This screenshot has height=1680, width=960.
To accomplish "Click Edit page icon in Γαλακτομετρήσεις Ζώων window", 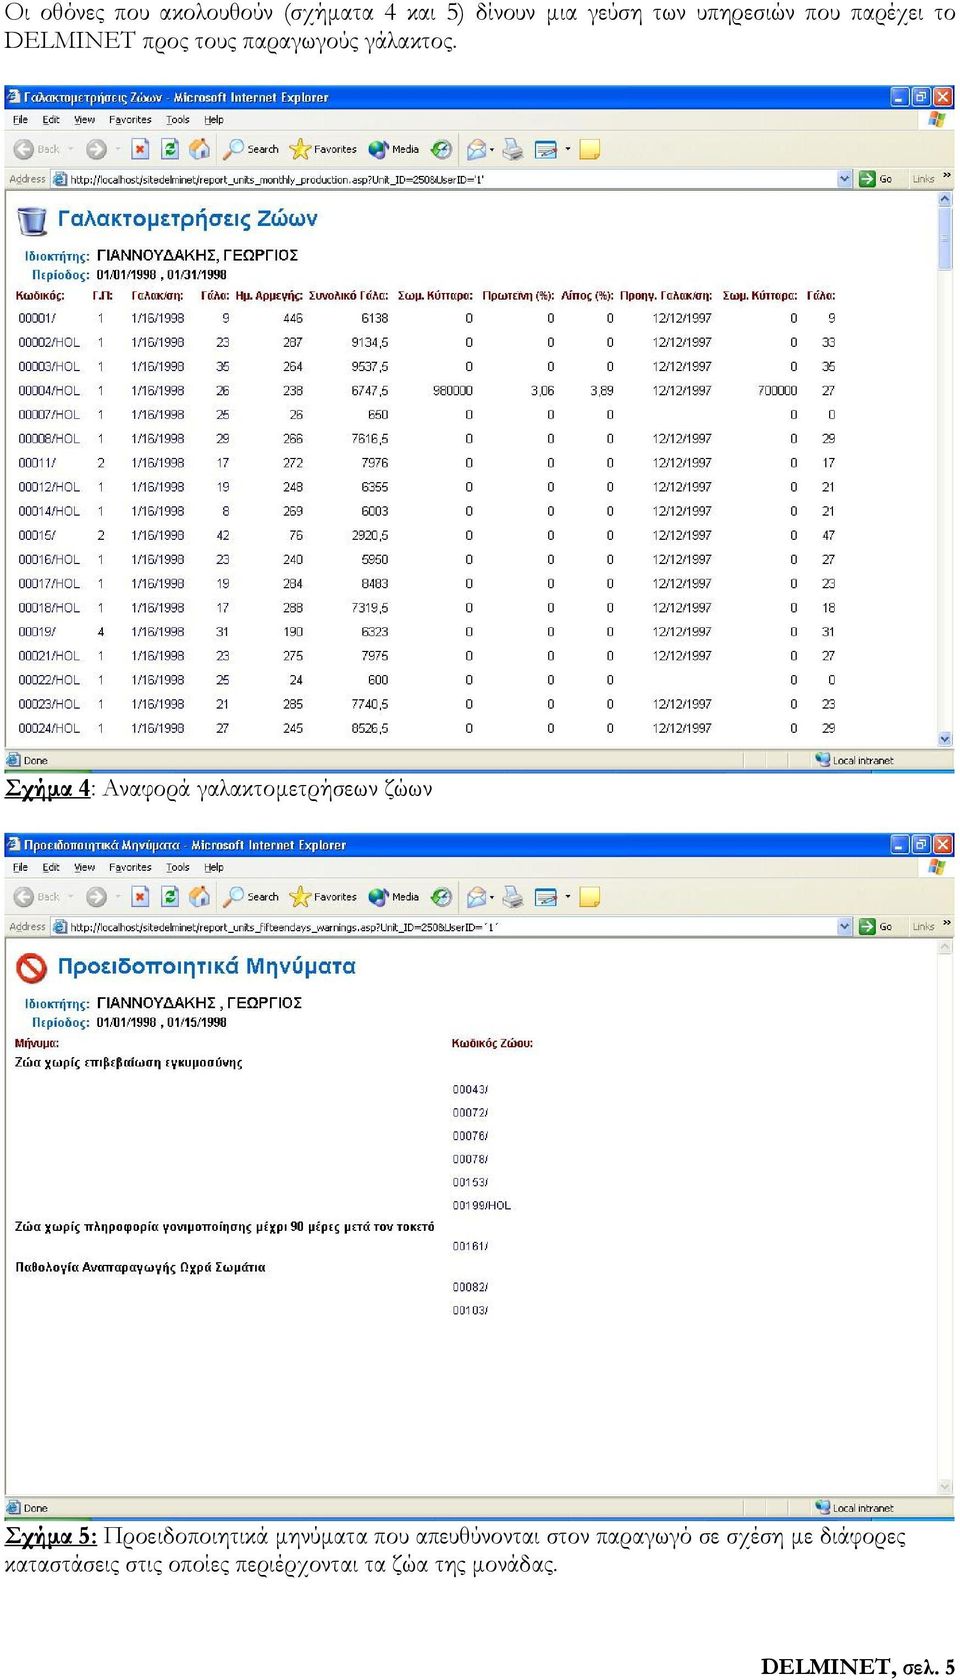I will pyautogui.click(x=546, y=149).
